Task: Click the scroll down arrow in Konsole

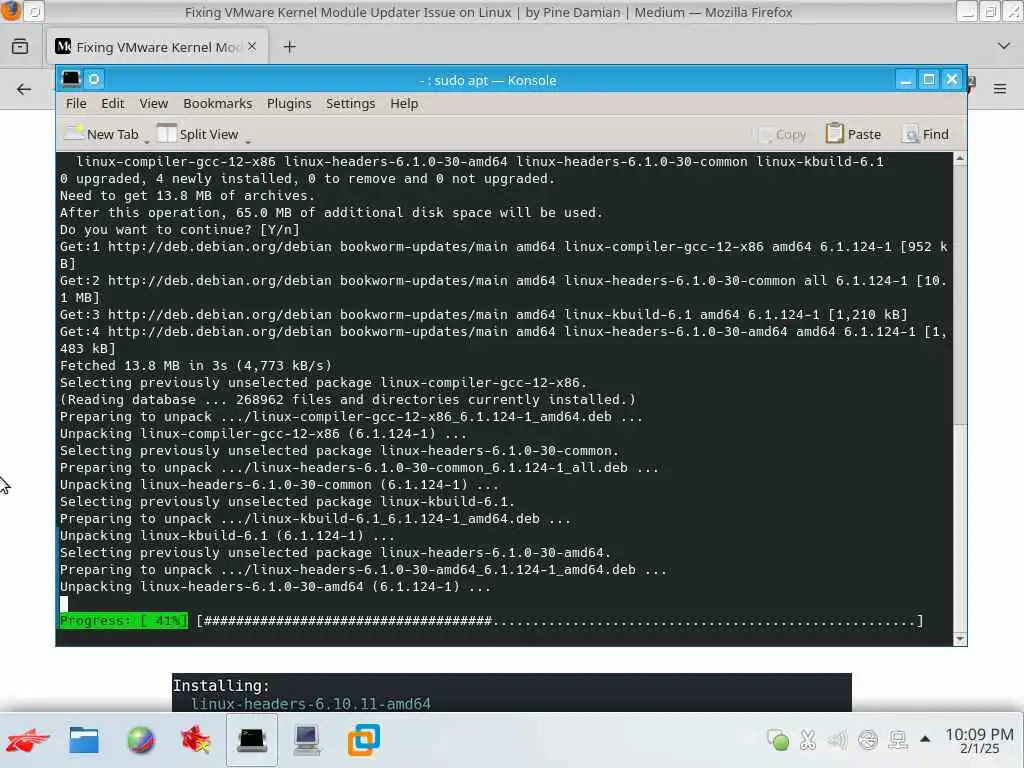Action: (x=959, y=639)
